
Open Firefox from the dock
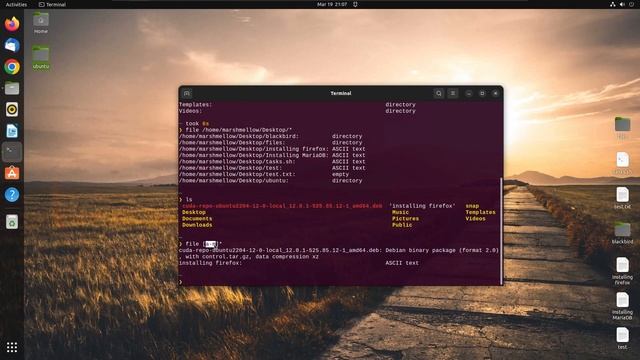click(x=12, y=24)
